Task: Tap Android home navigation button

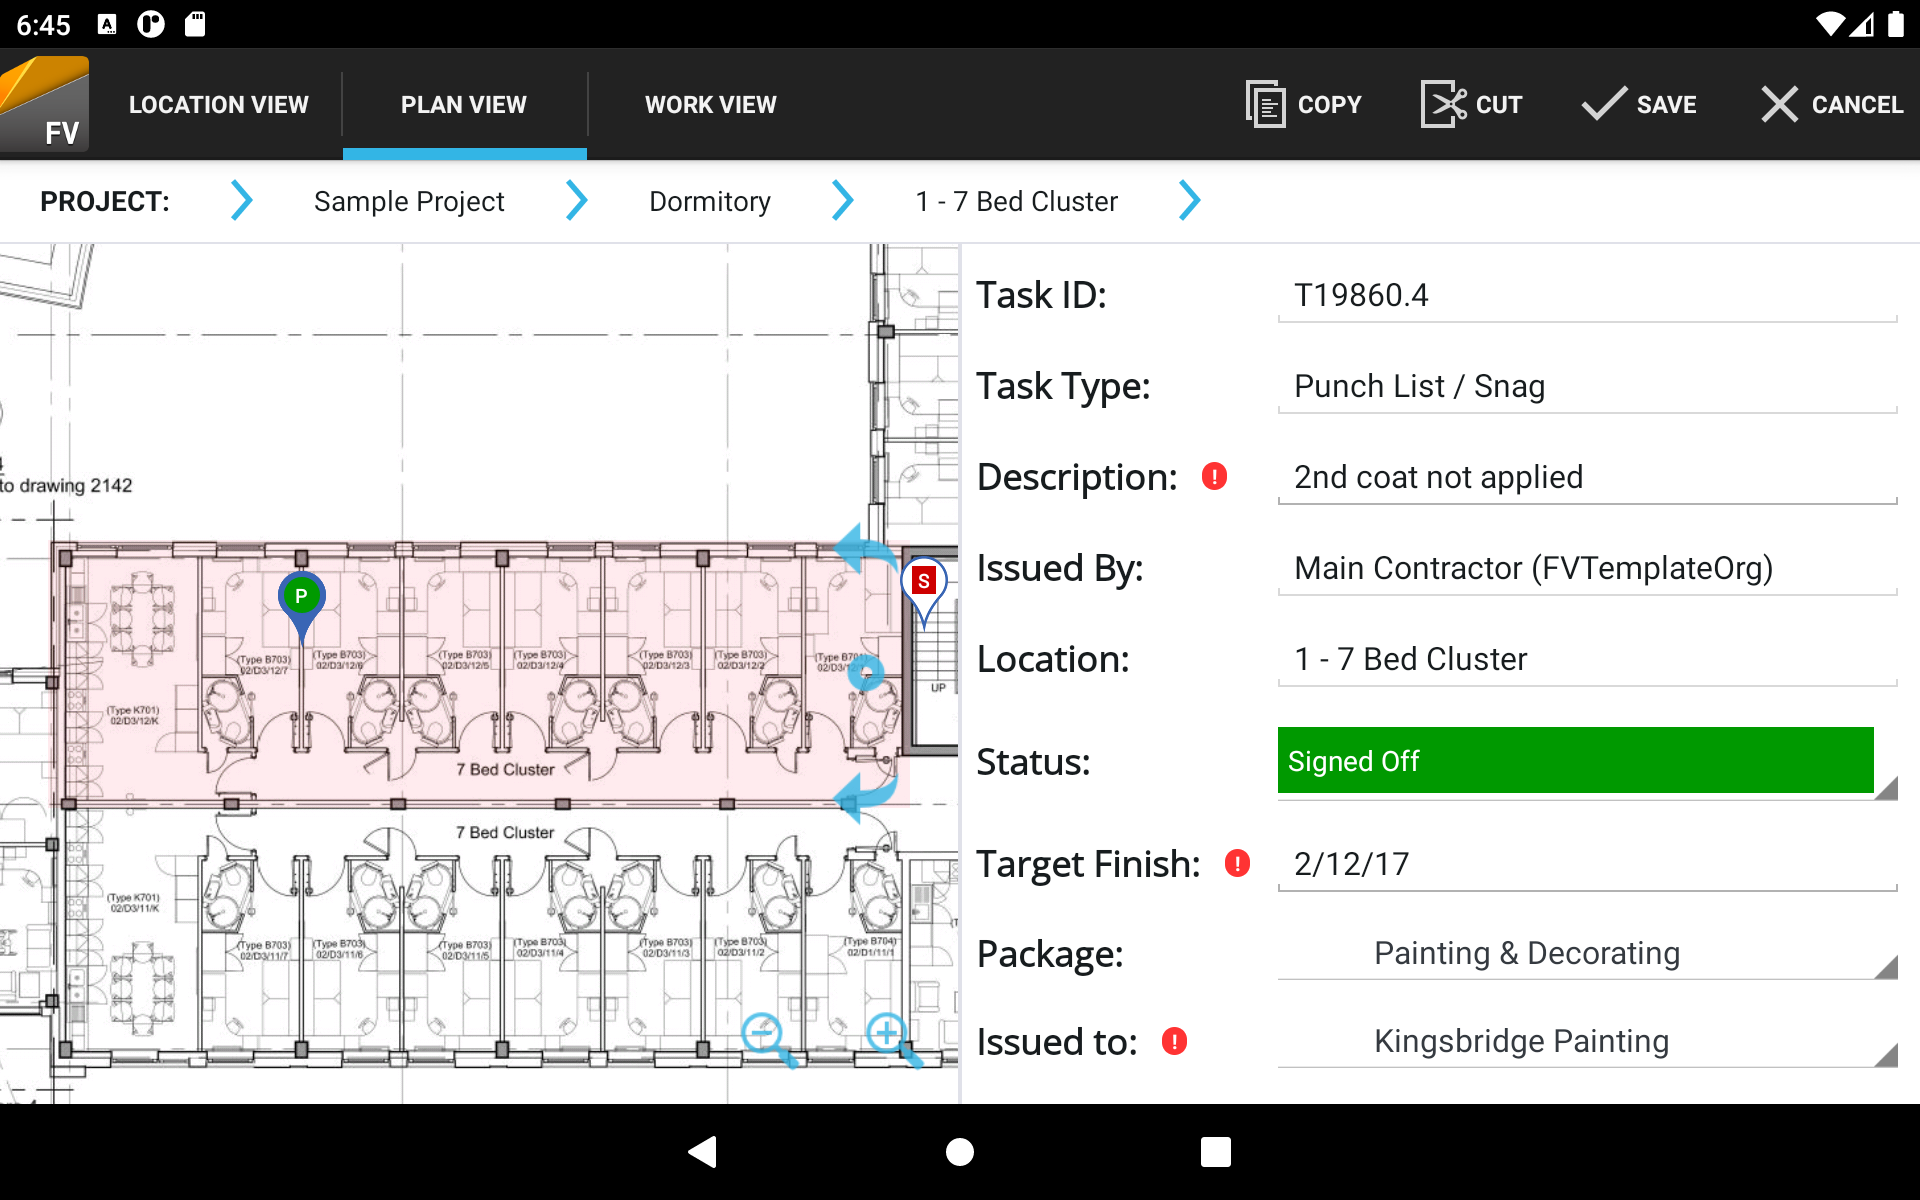Action: click(x=960, y=1152)
